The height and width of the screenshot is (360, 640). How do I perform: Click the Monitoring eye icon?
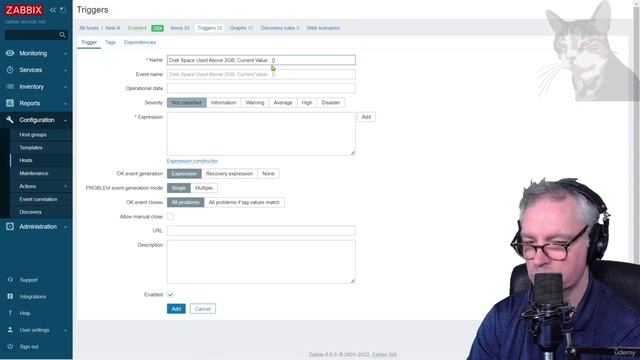(10, 53)
